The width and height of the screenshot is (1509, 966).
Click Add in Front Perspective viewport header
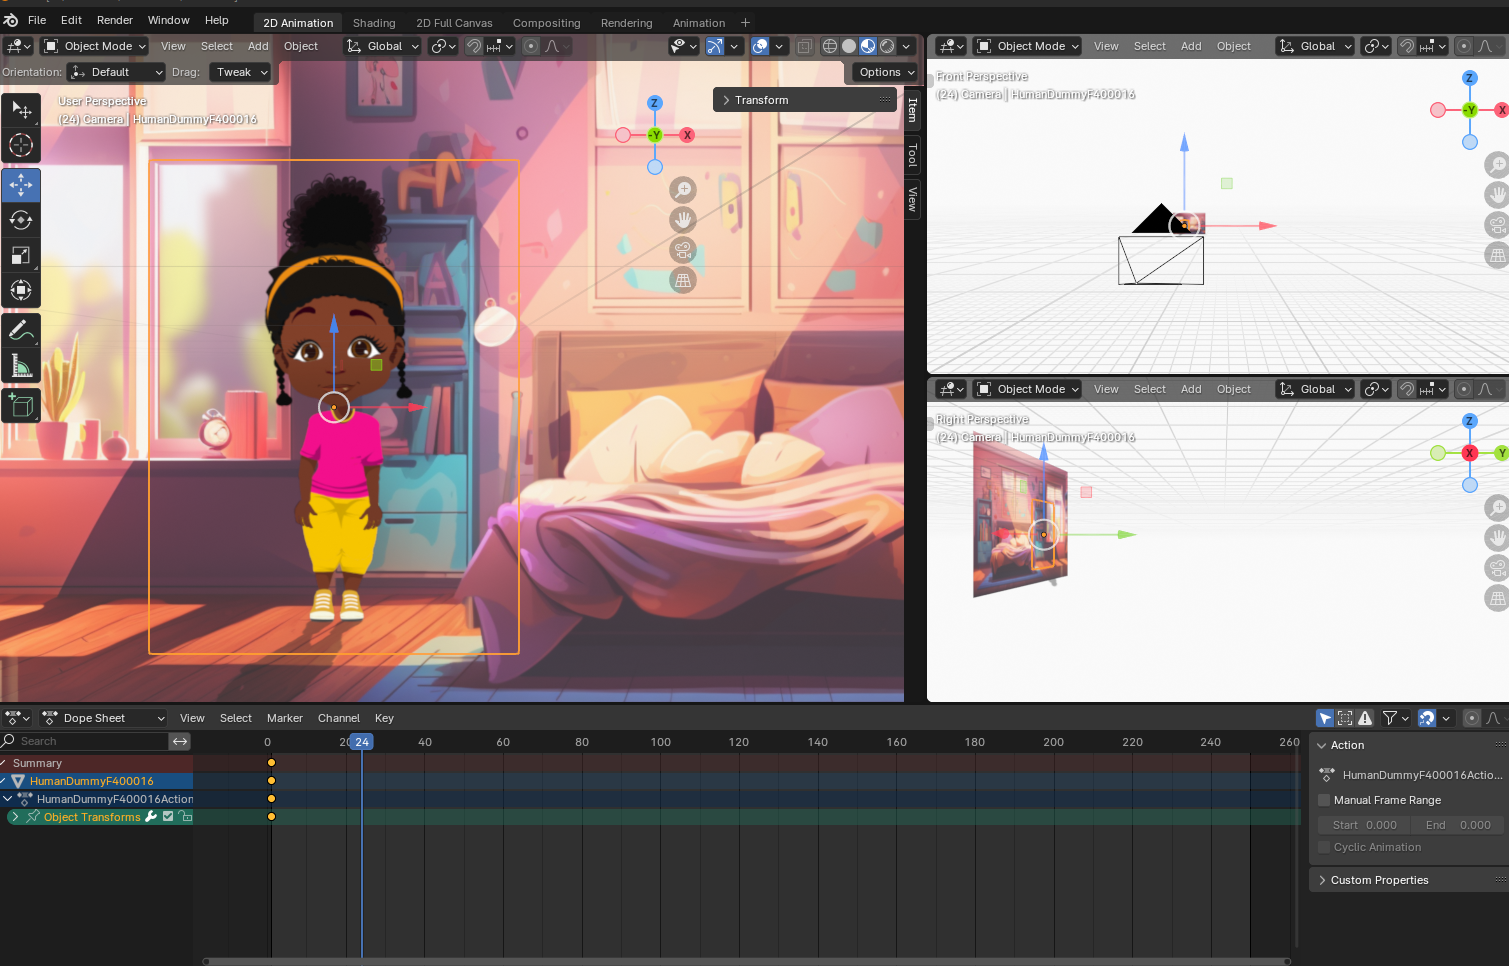coord(1191,46)
